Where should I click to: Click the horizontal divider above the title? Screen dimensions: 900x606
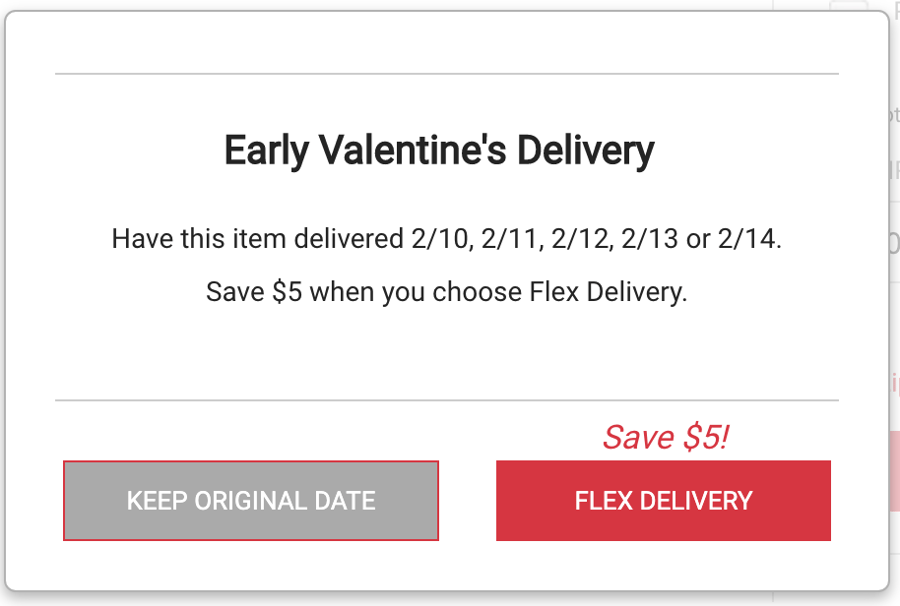pos(446,74)
